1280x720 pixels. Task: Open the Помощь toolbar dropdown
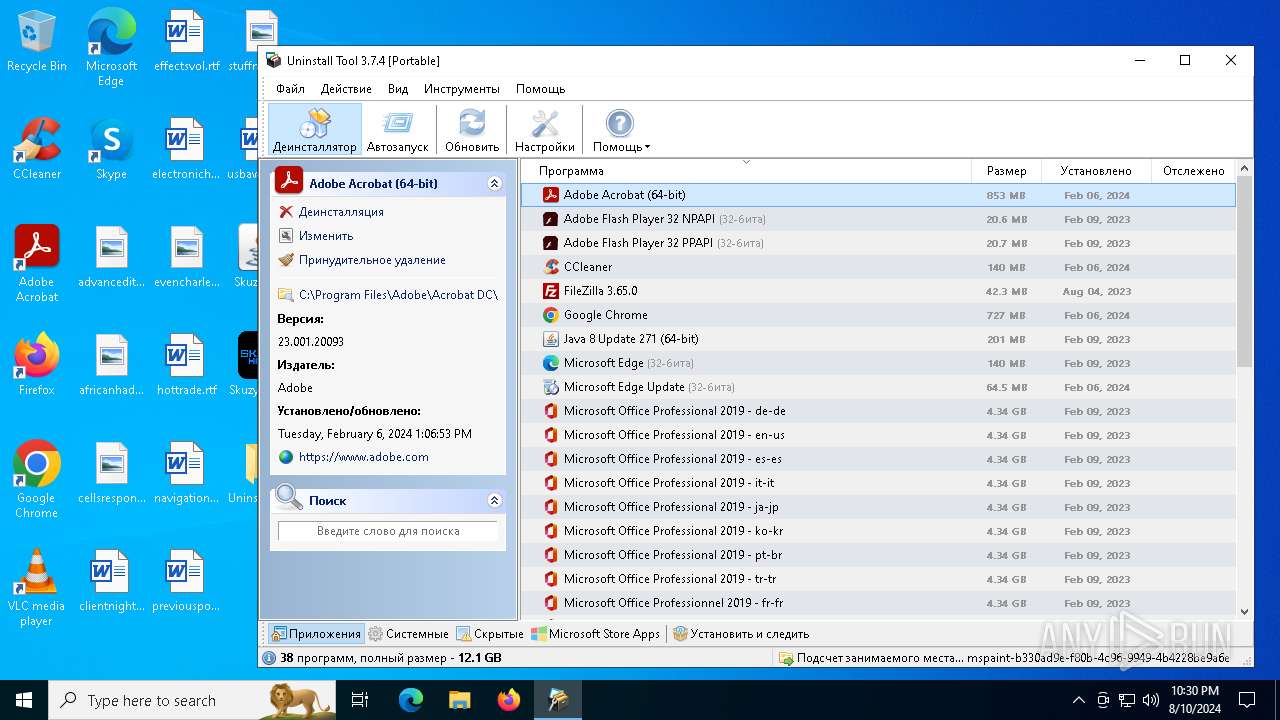[621, 130]
